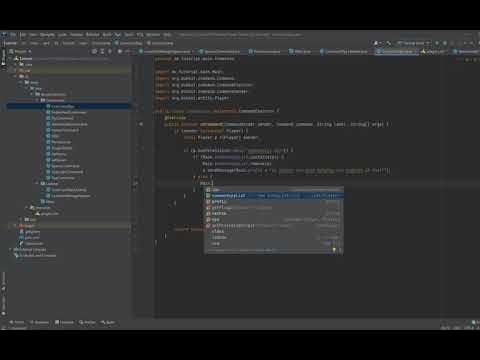Collapse the Listener package arrow in tree
The height and width of the screenshot is (360, 480).
(37, 183)
